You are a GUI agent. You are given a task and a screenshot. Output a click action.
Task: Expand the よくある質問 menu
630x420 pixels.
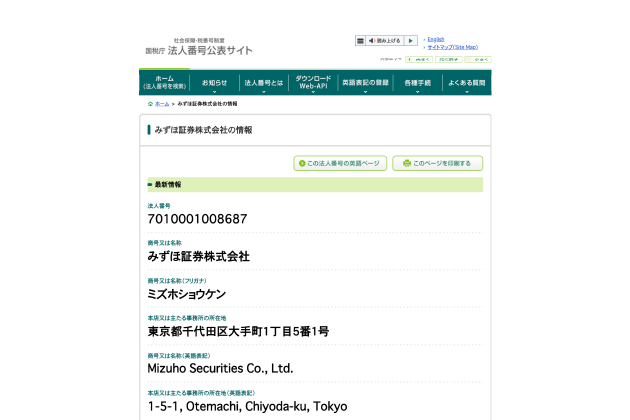pos(466,83)
